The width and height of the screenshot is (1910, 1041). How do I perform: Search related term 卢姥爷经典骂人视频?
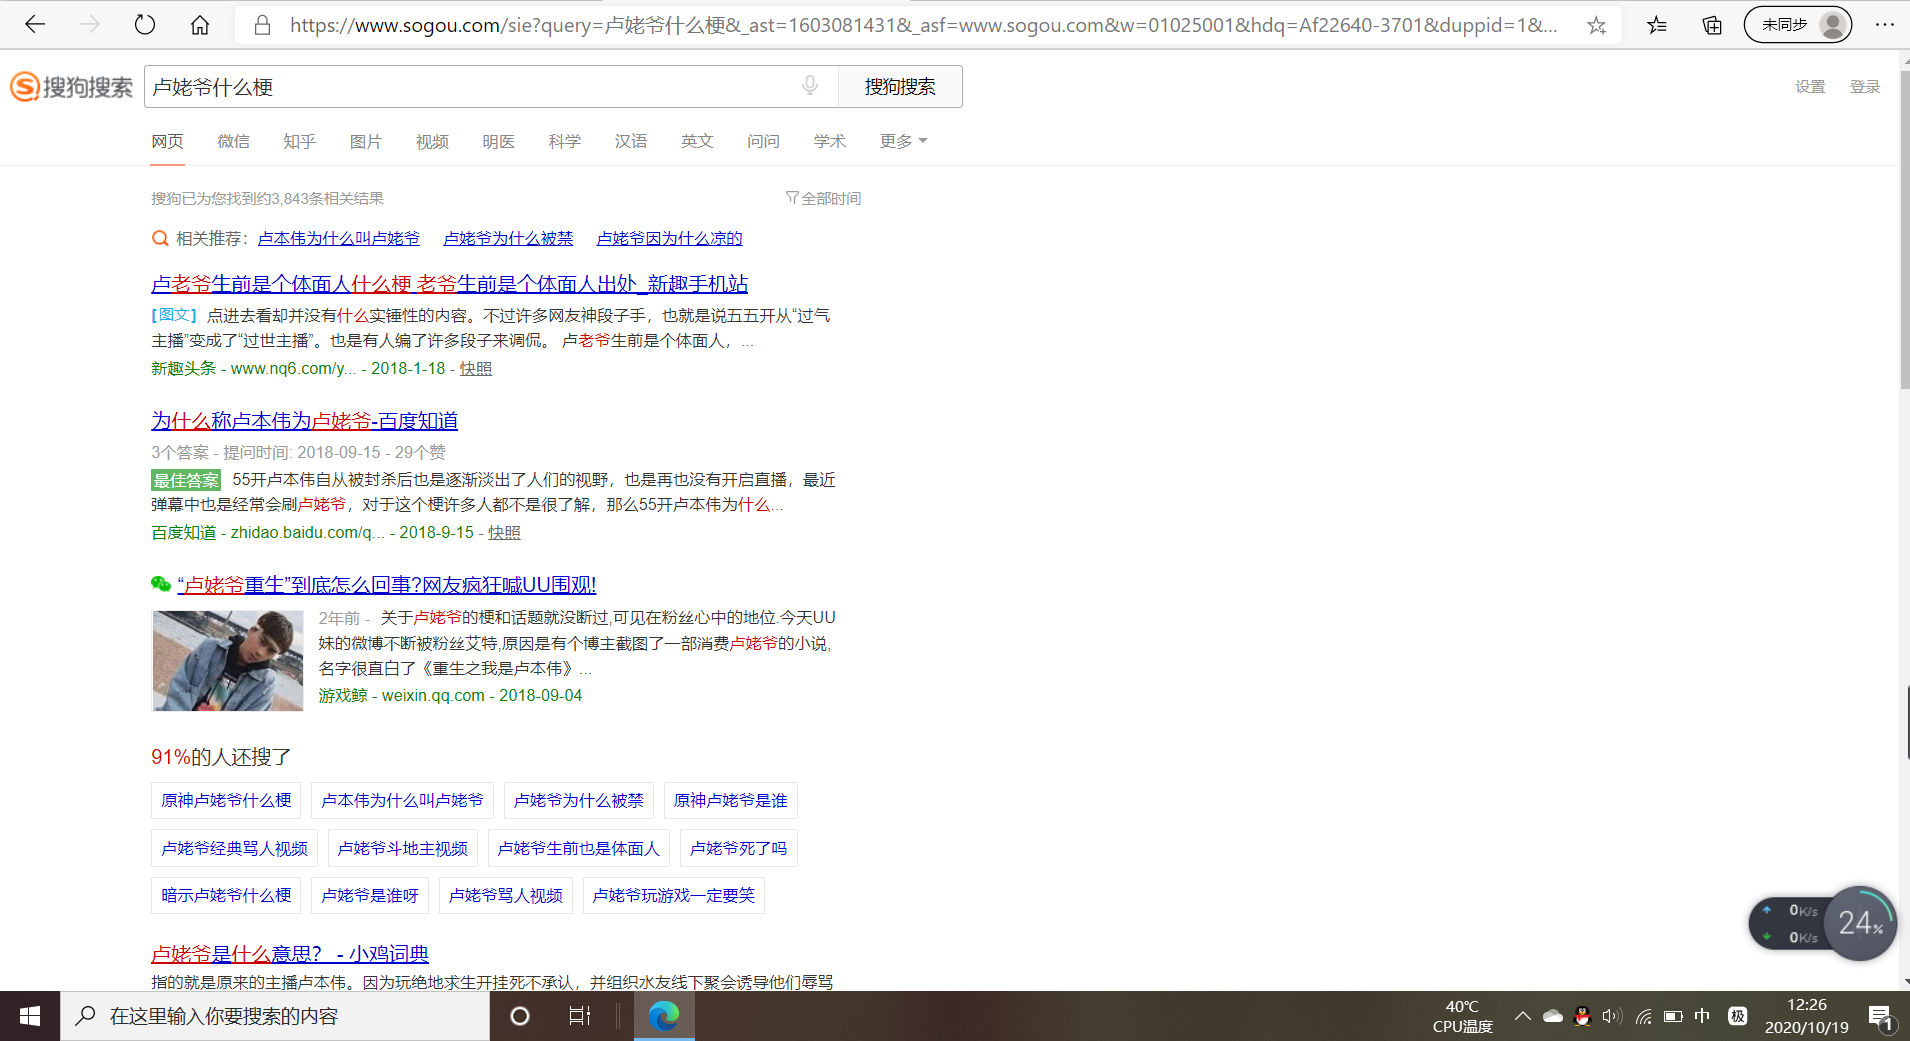coord(234,848)
